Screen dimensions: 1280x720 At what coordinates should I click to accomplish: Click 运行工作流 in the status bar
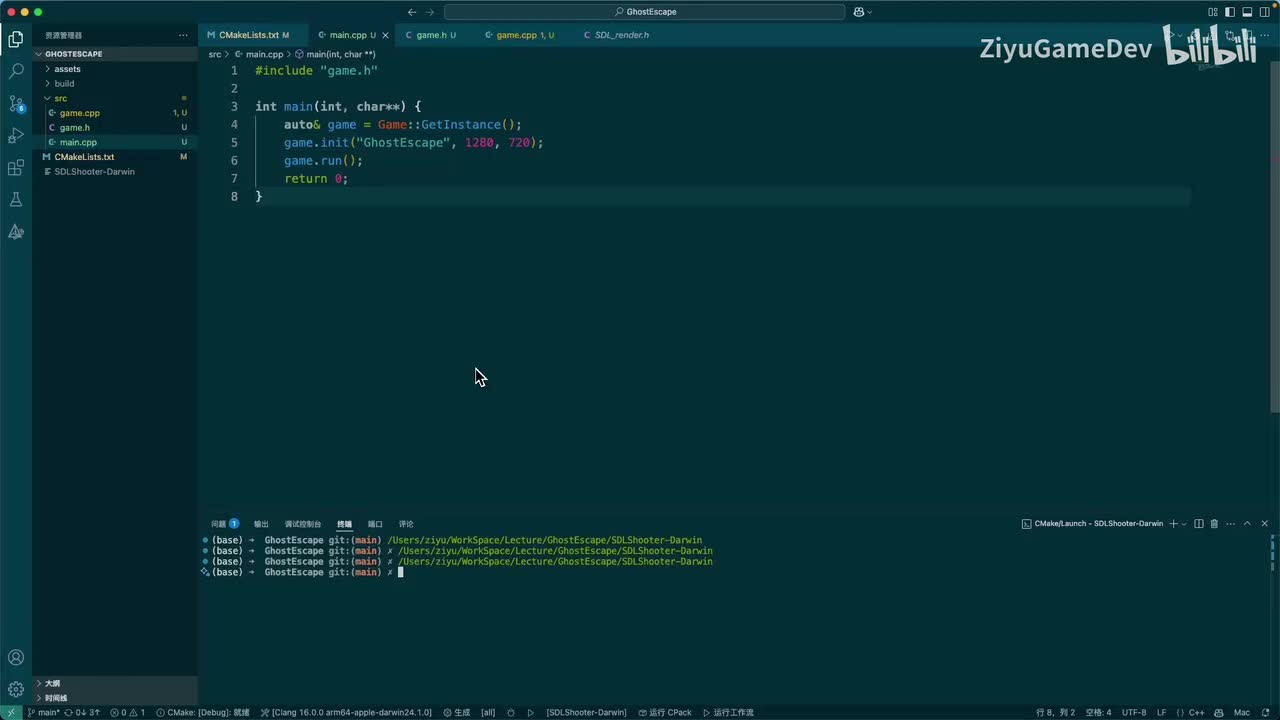tap(728, 713)
